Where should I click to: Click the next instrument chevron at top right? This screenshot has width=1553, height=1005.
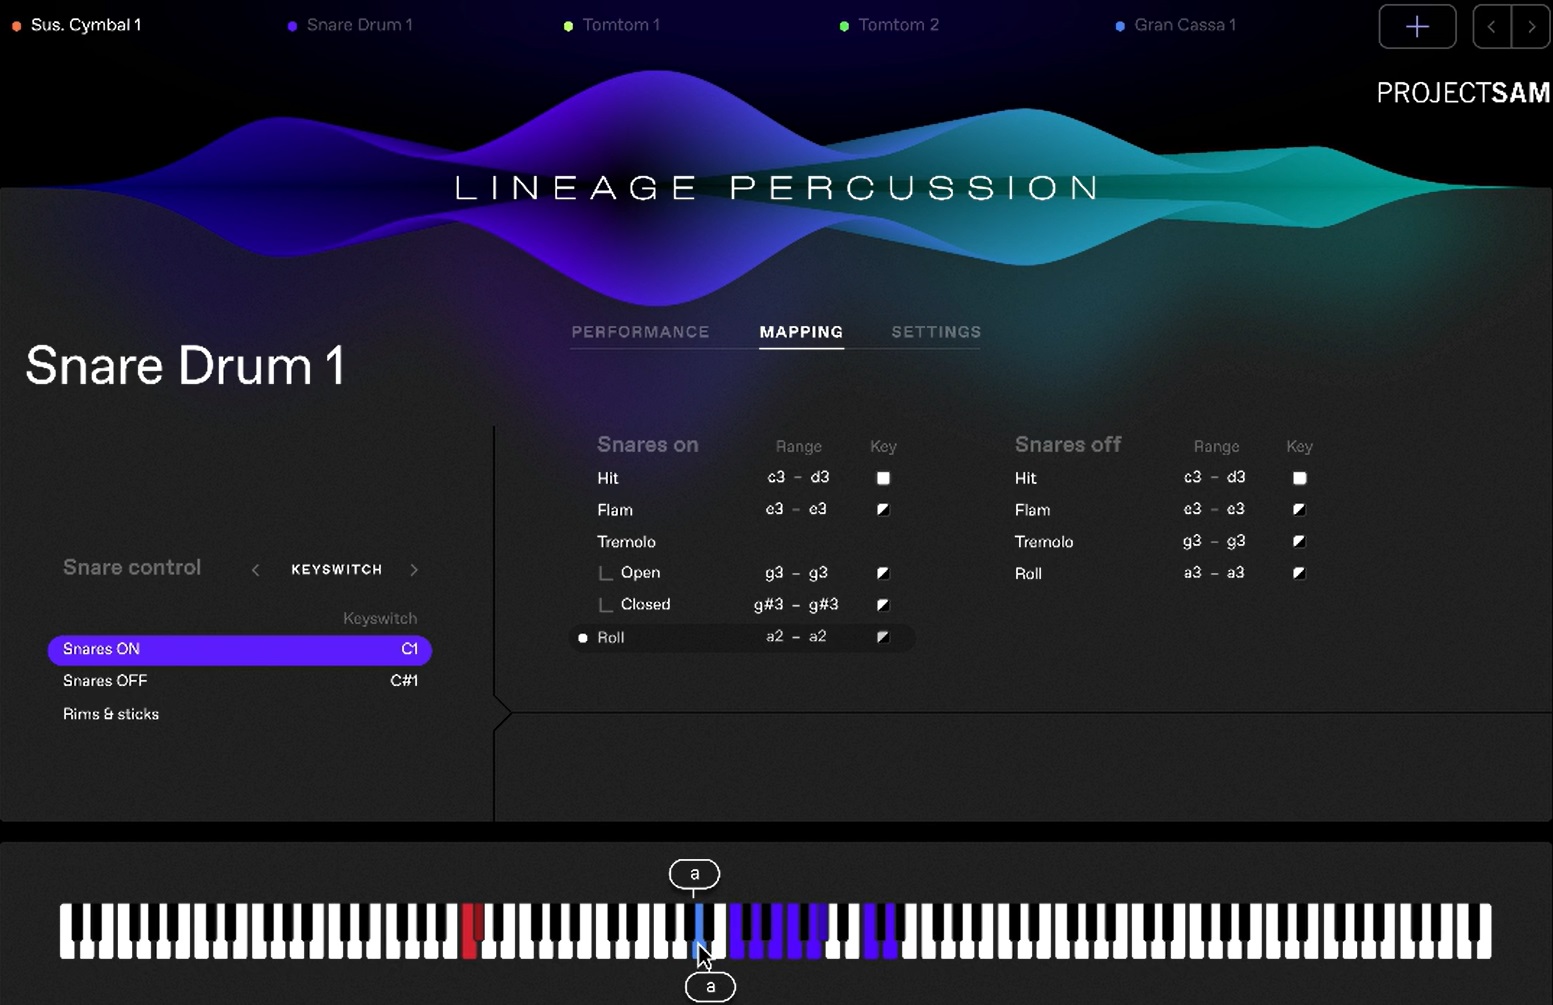[1531, 27]
